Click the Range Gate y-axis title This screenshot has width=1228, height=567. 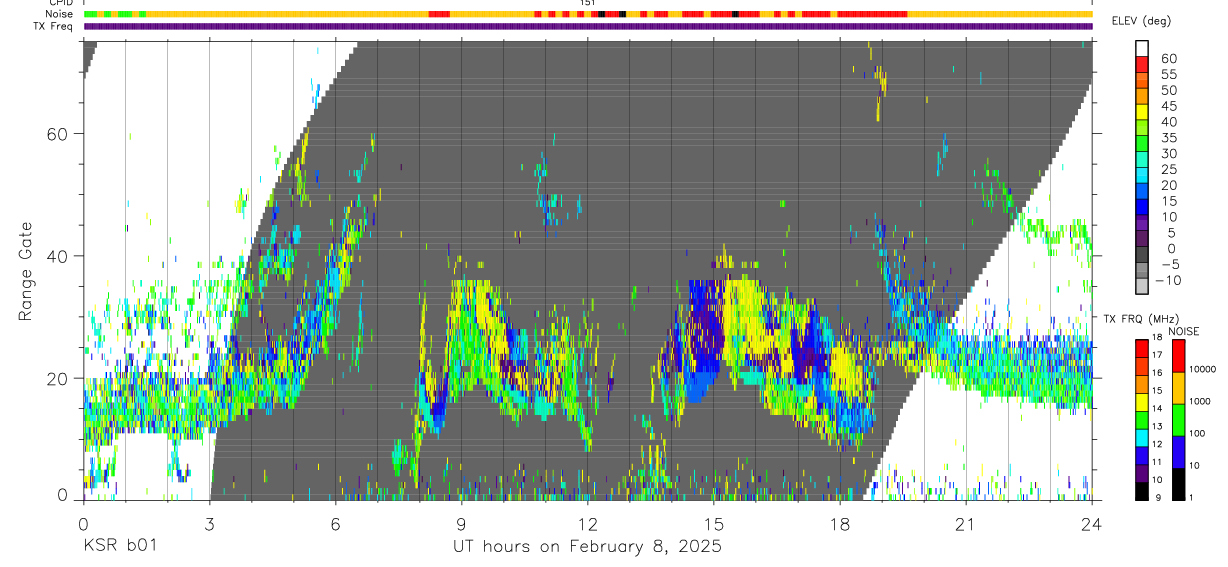[25, 271]
